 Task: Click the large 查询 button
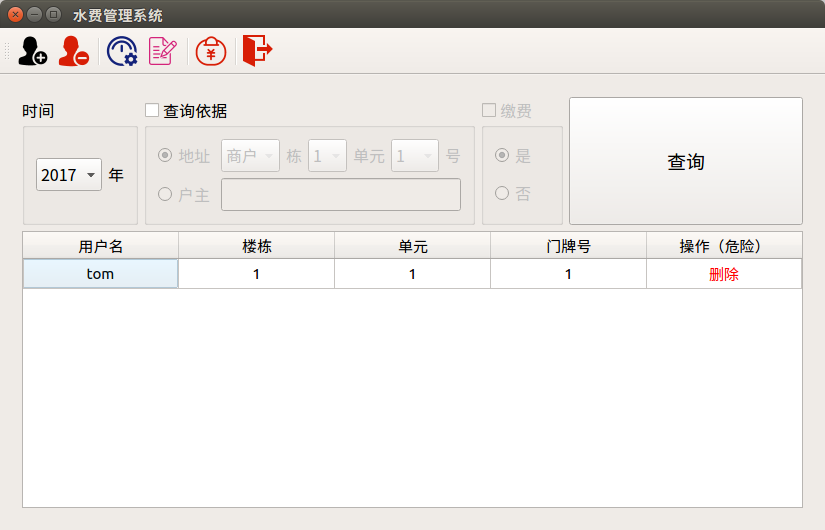[686, 161]
